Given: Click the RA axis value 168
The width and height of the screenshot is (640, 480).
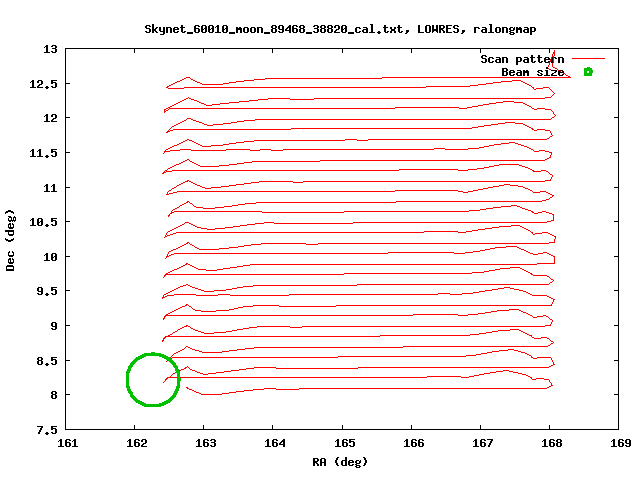Looking at the screenshot, I should pyautogui.click(x=551, y=443).
